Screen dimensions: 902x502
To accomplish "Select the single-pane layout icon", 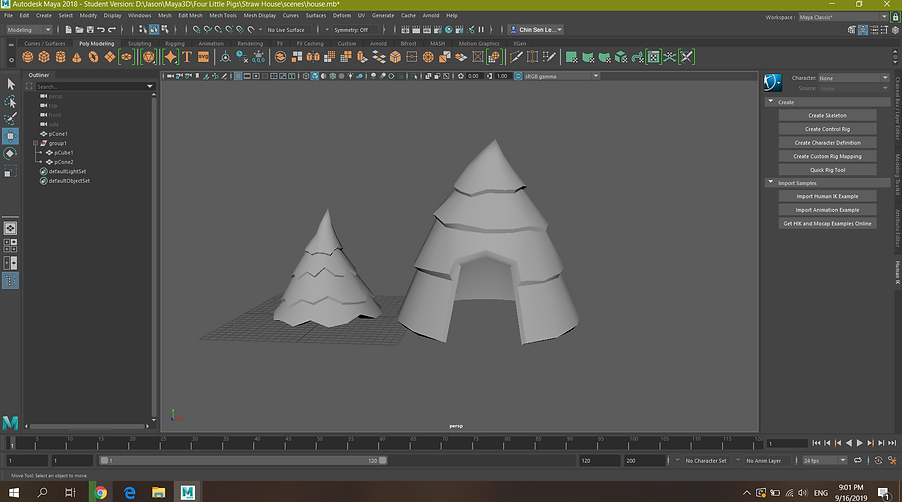I will (10, 228).
